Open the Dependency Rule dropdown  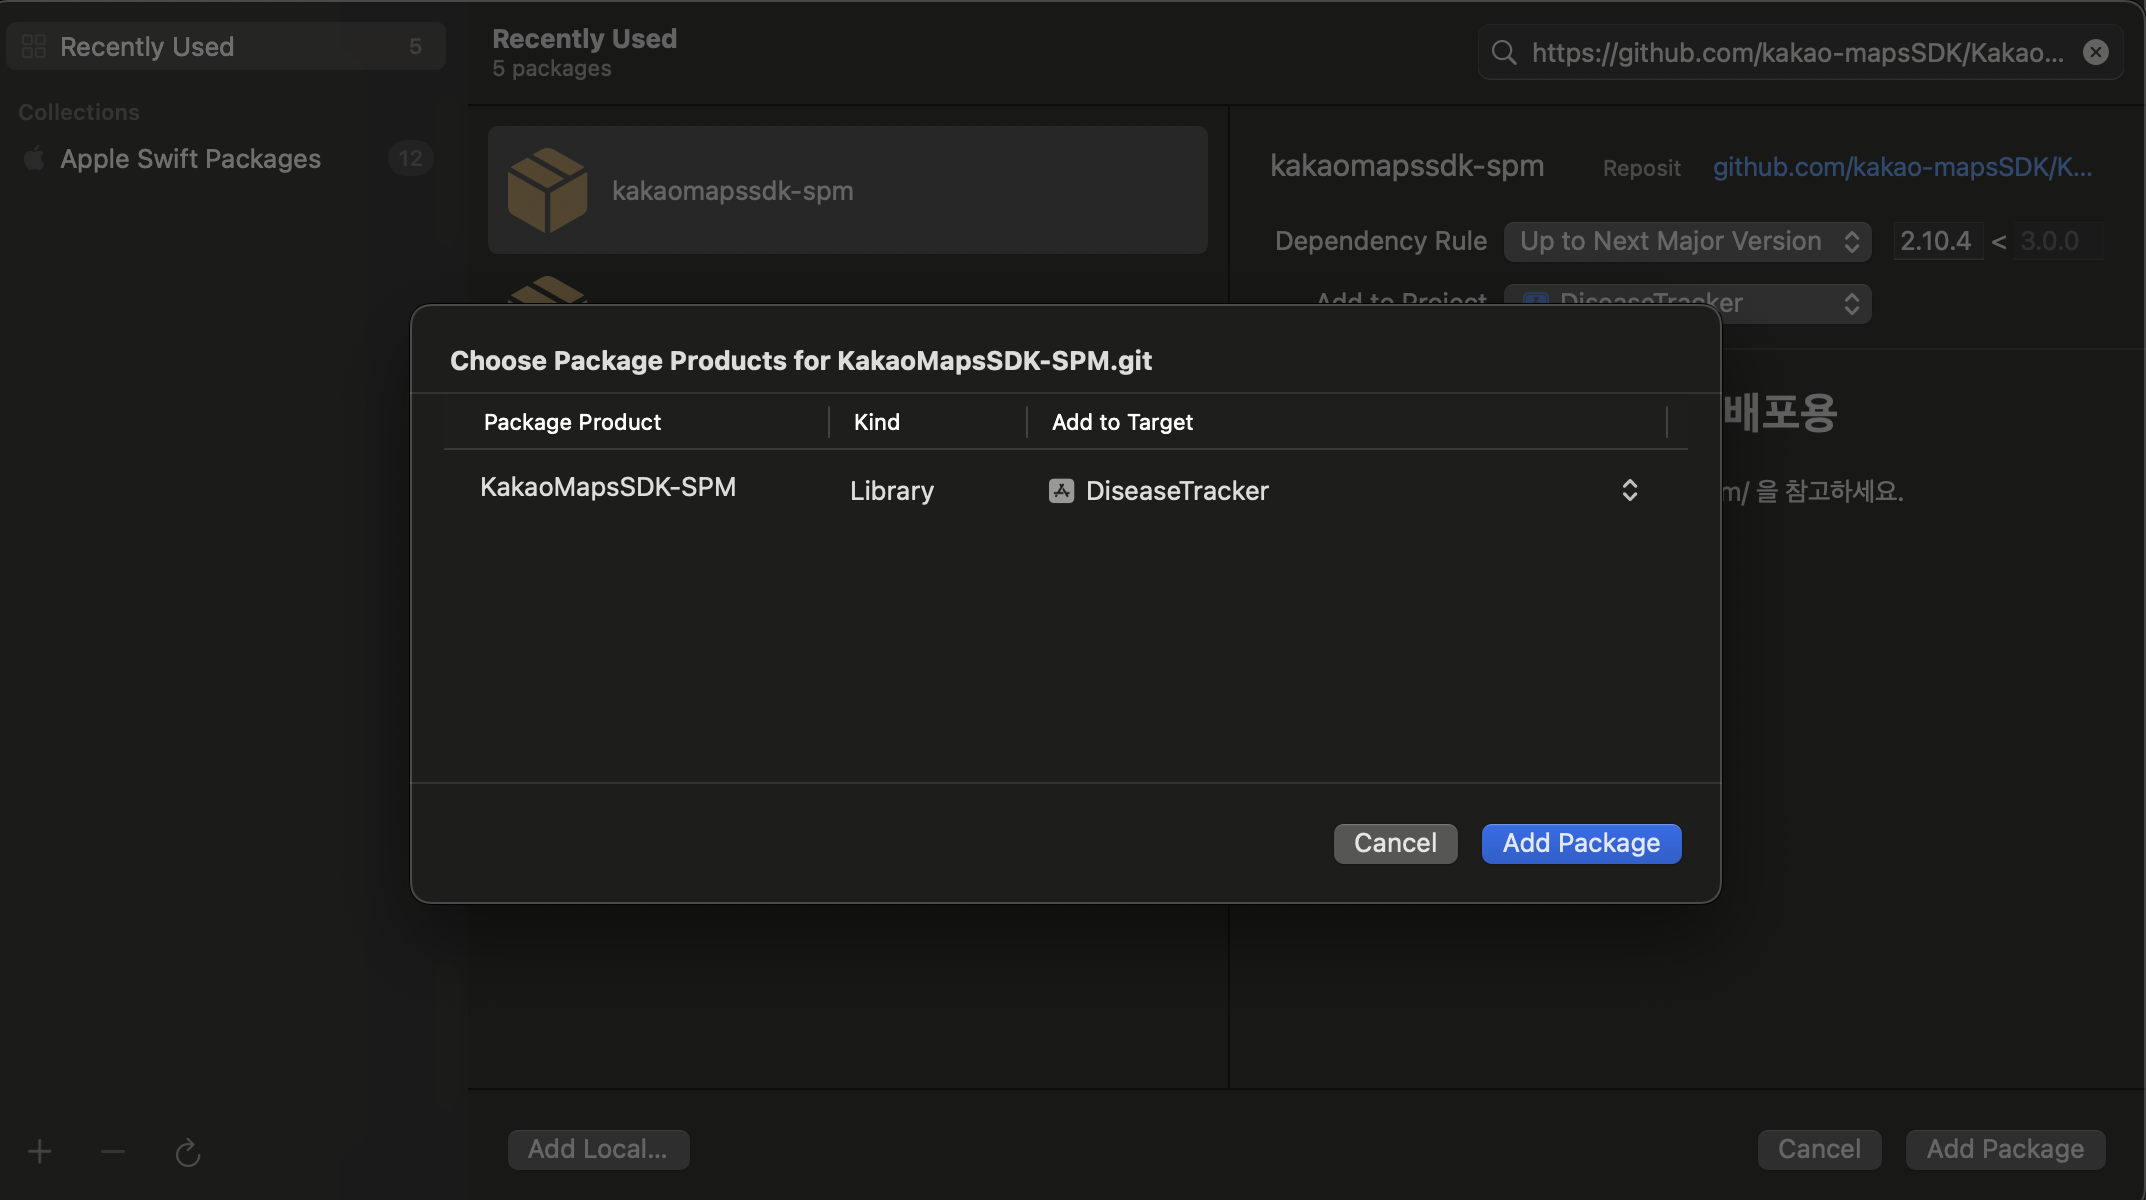(1686, 241)
